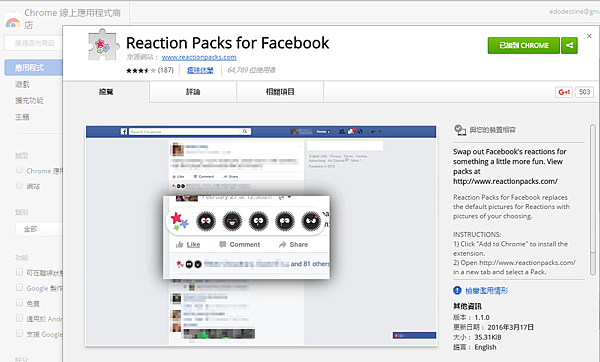Screen dimensions: 600x362
Task: Click the 檢舉濫用情形 report abuse link
Action: point(486,291)
